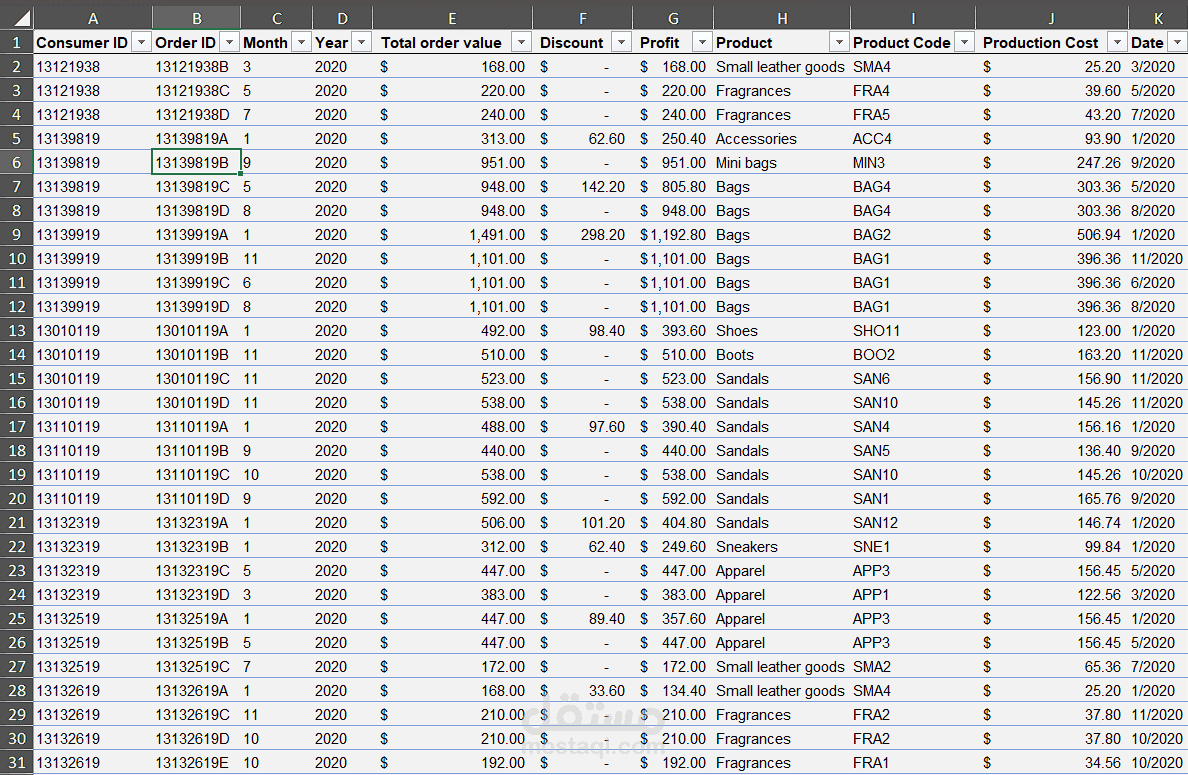Select column H header

(782, 18)
